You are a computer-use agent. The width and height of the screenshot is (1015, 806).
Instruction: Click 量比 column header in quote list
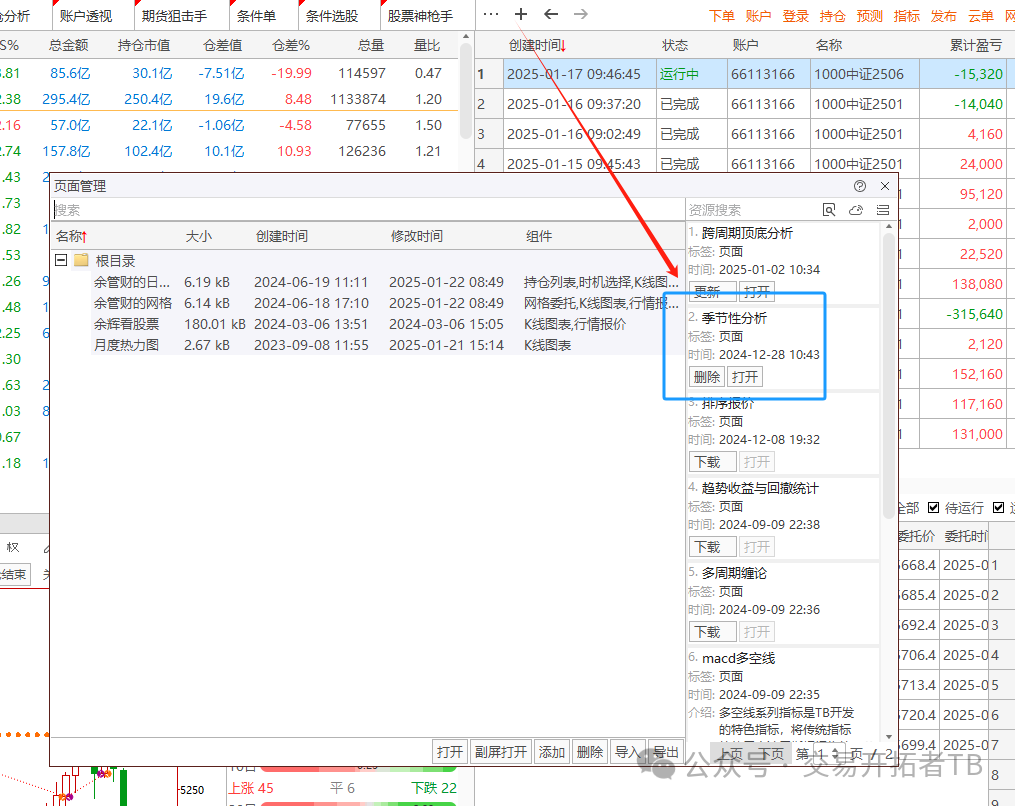(x=427, y=45)
